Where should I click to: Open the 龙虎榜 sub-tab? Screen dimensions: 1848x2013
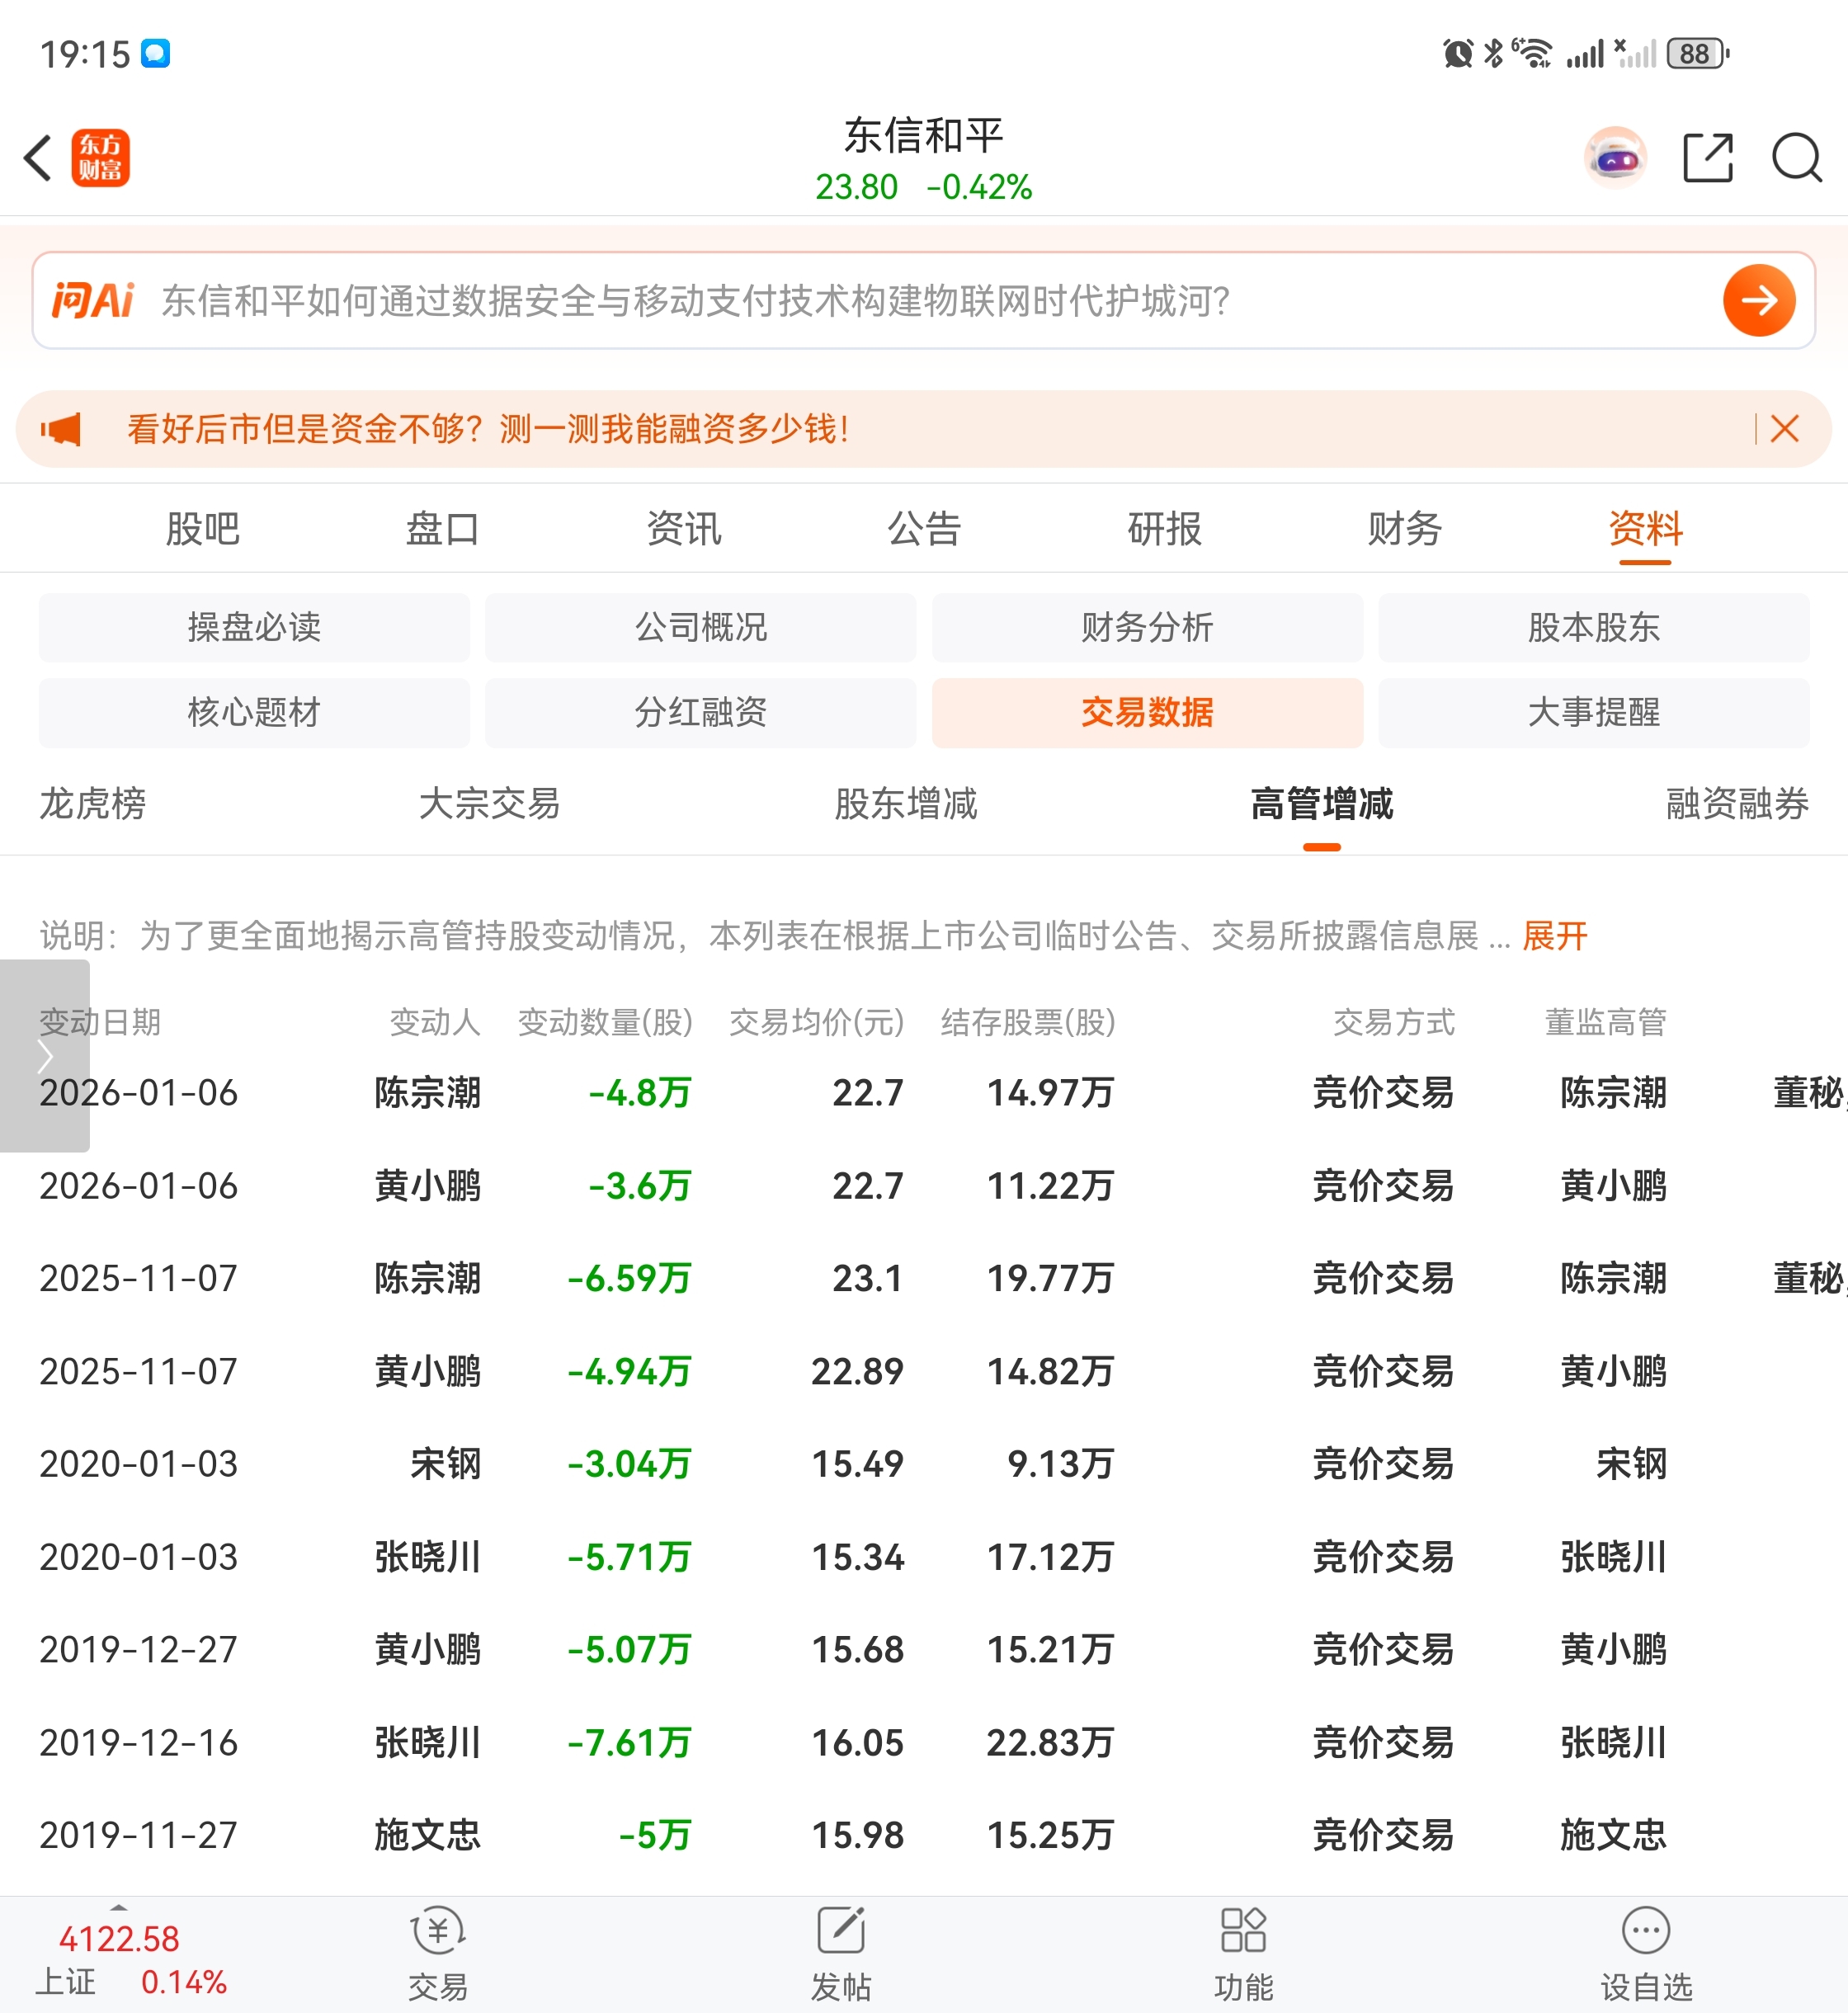(93, 804)
